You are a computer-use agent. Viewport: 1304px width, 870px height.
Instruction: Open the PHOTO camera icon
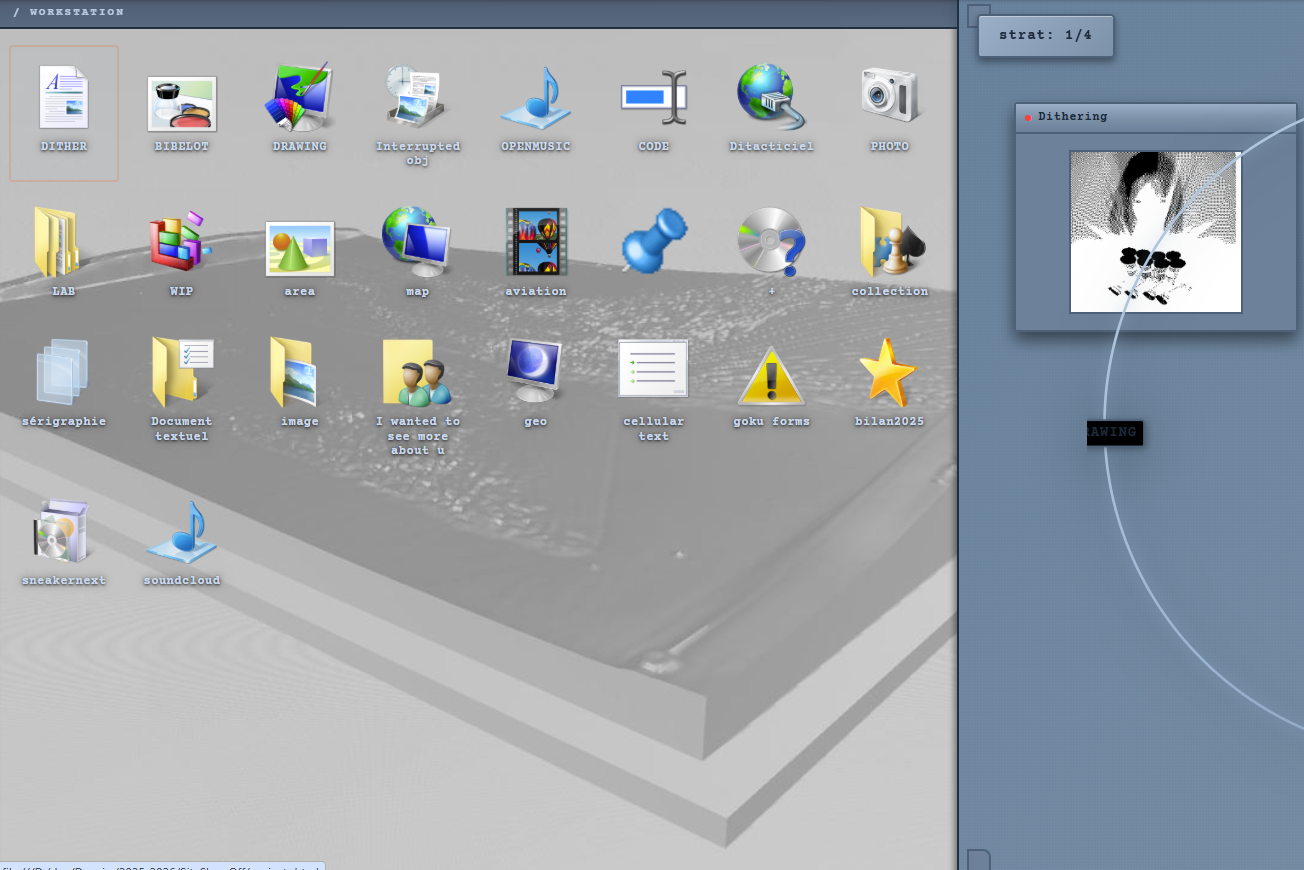click(890, 95)
